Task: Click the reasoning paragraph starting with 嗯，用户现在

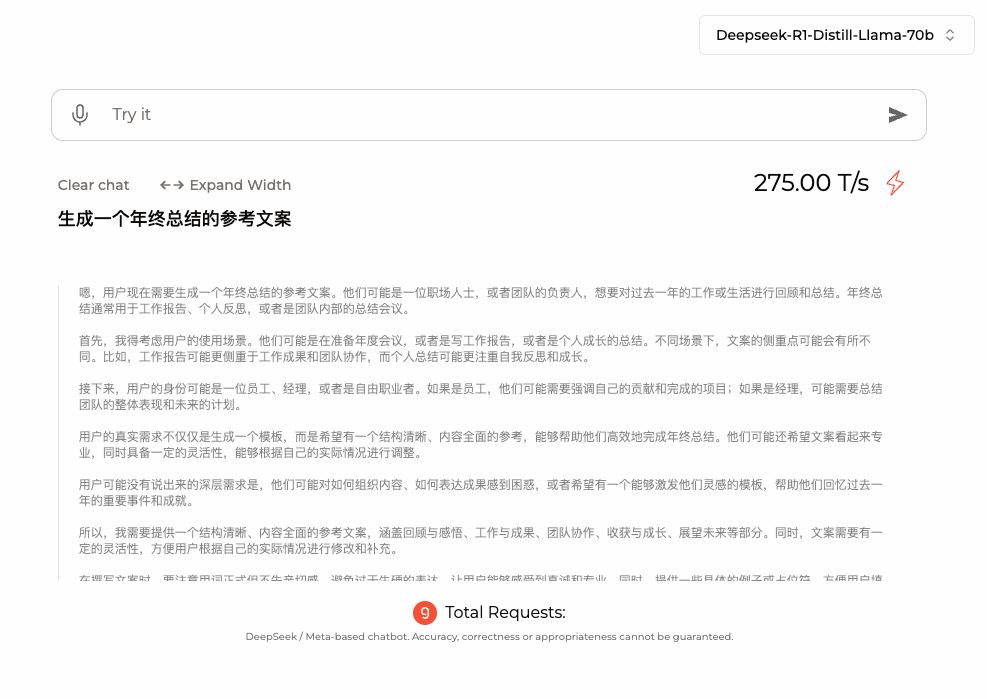Action: coord(480,301)
